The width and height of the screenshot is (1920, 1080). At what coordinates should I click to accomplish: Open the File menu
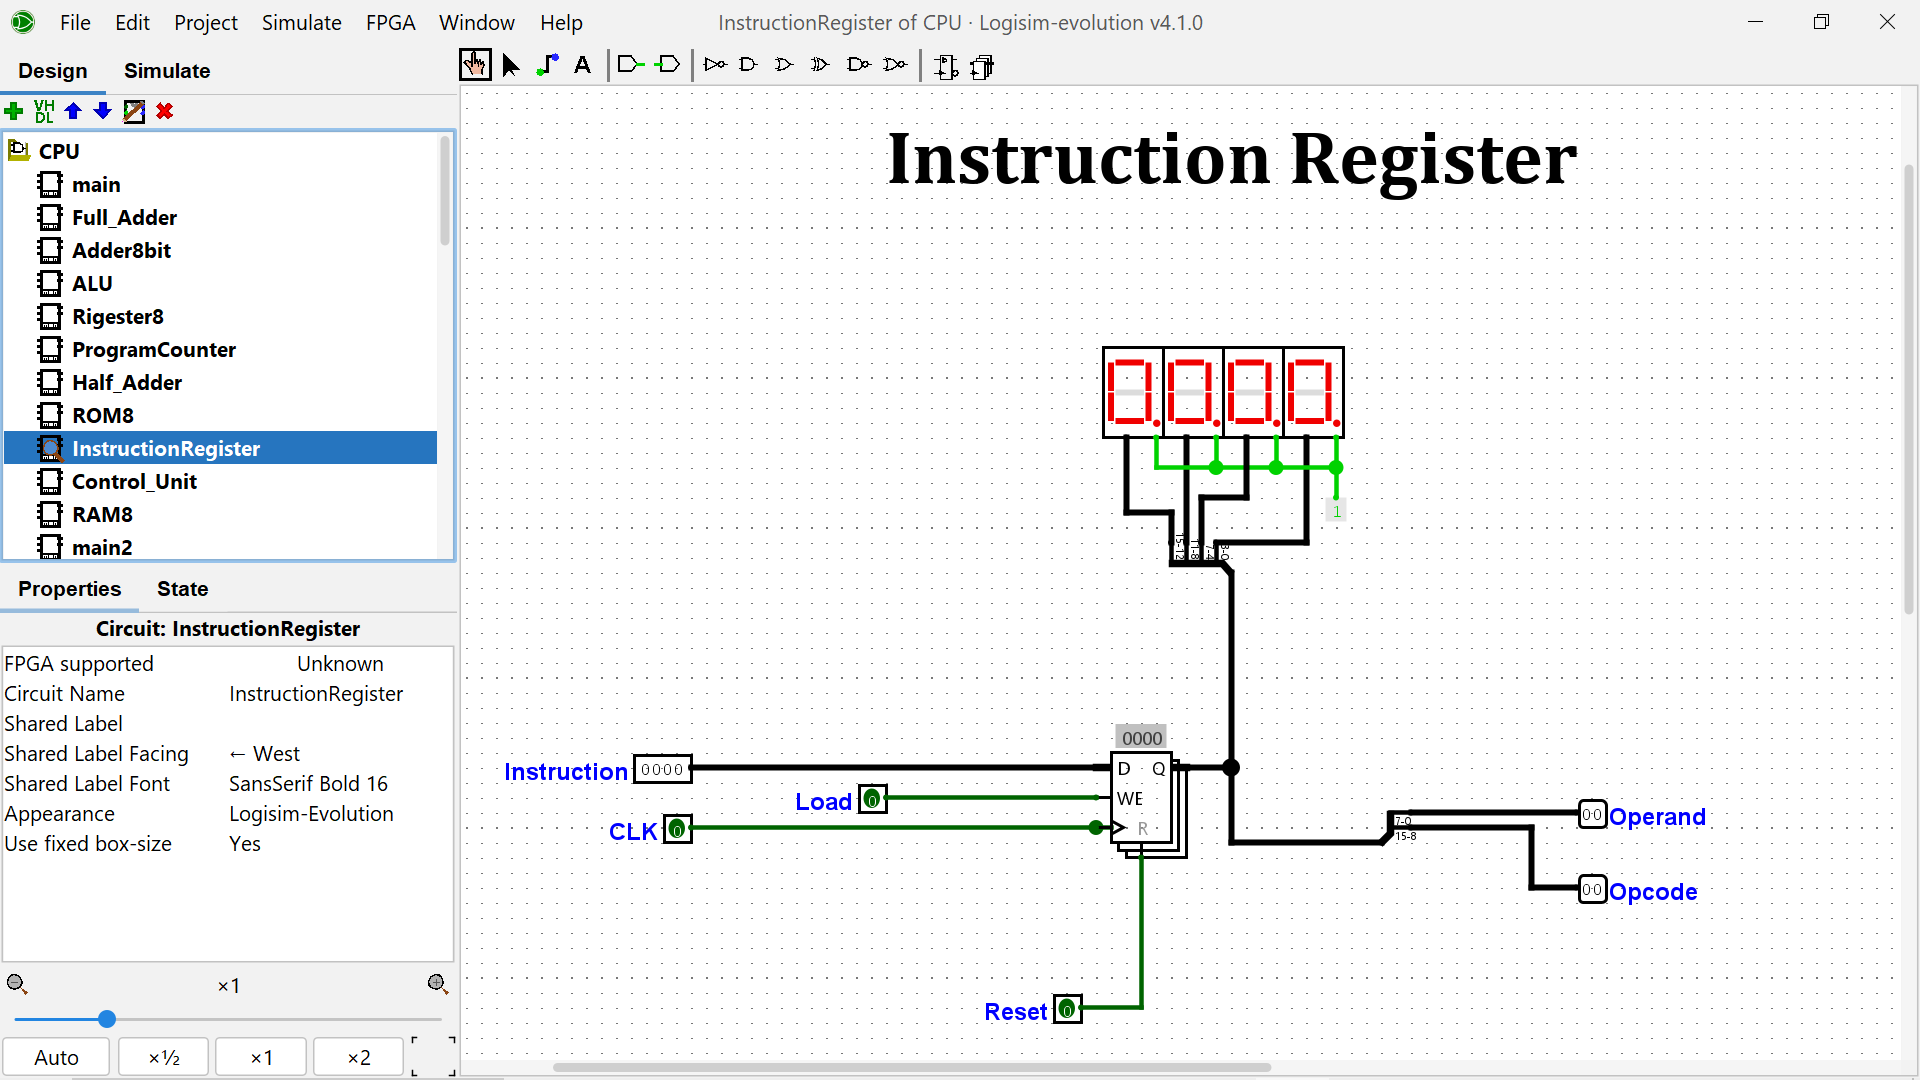click(75, 22)
